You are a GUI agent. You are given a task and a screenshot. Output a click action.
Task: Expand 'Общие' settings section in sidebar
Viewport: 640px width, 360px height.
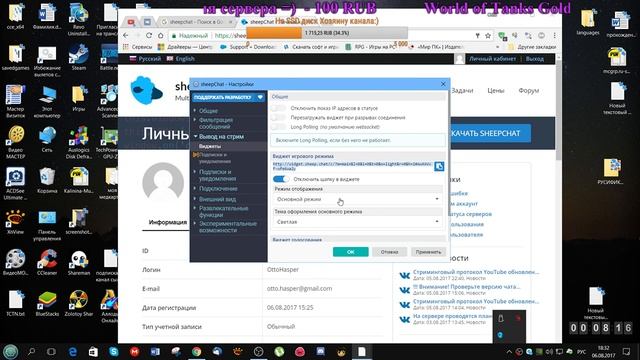208,111
